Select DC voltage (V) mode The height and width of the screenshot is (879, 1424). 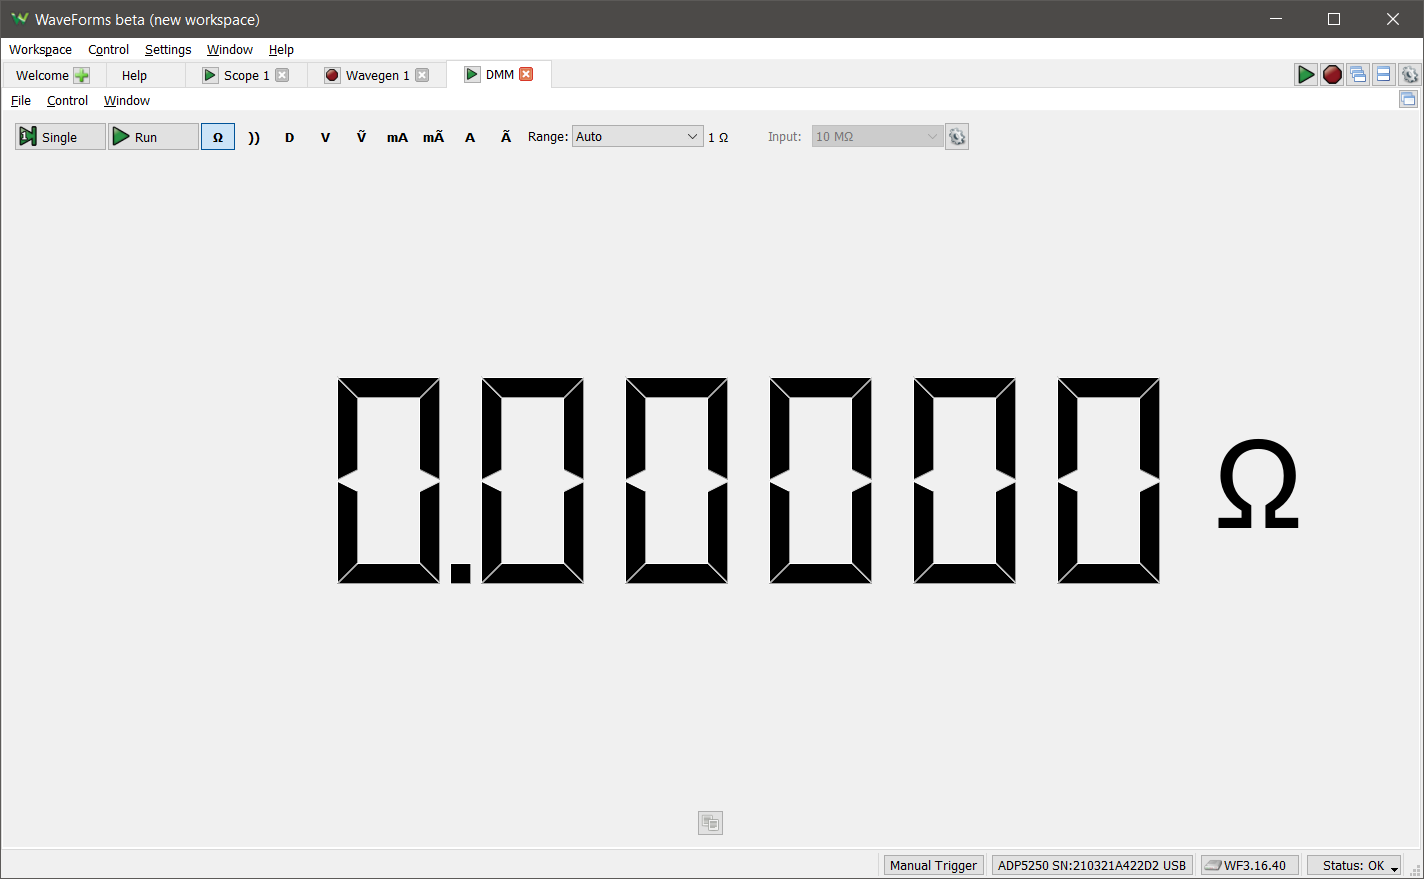(x=325, y=137)
